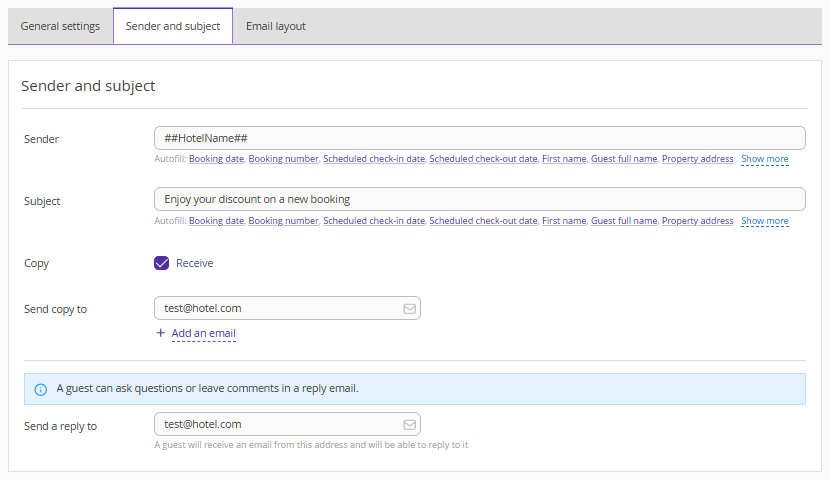Image resolution: width=830 pixels, height=480 pixels.
Task: Uncheck the Receive copy checkbox
Action: tap(161, 263)
